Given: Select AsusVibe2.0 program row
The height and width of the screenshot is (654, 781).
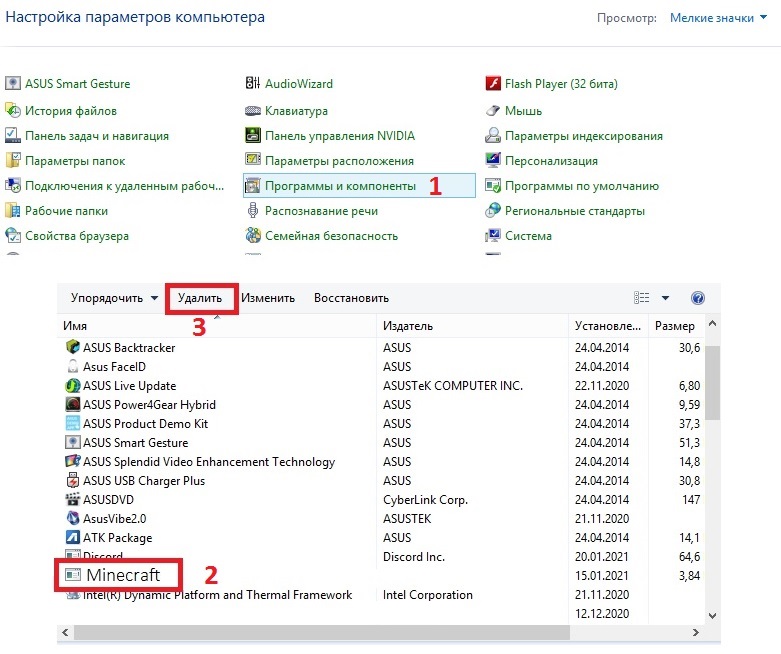Looking at the screenshot, I should pos(382,519).
